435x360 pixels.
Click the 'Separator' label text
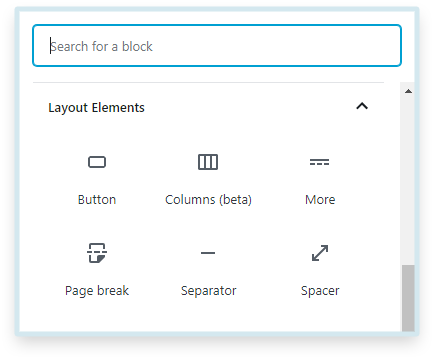(208, 291)
